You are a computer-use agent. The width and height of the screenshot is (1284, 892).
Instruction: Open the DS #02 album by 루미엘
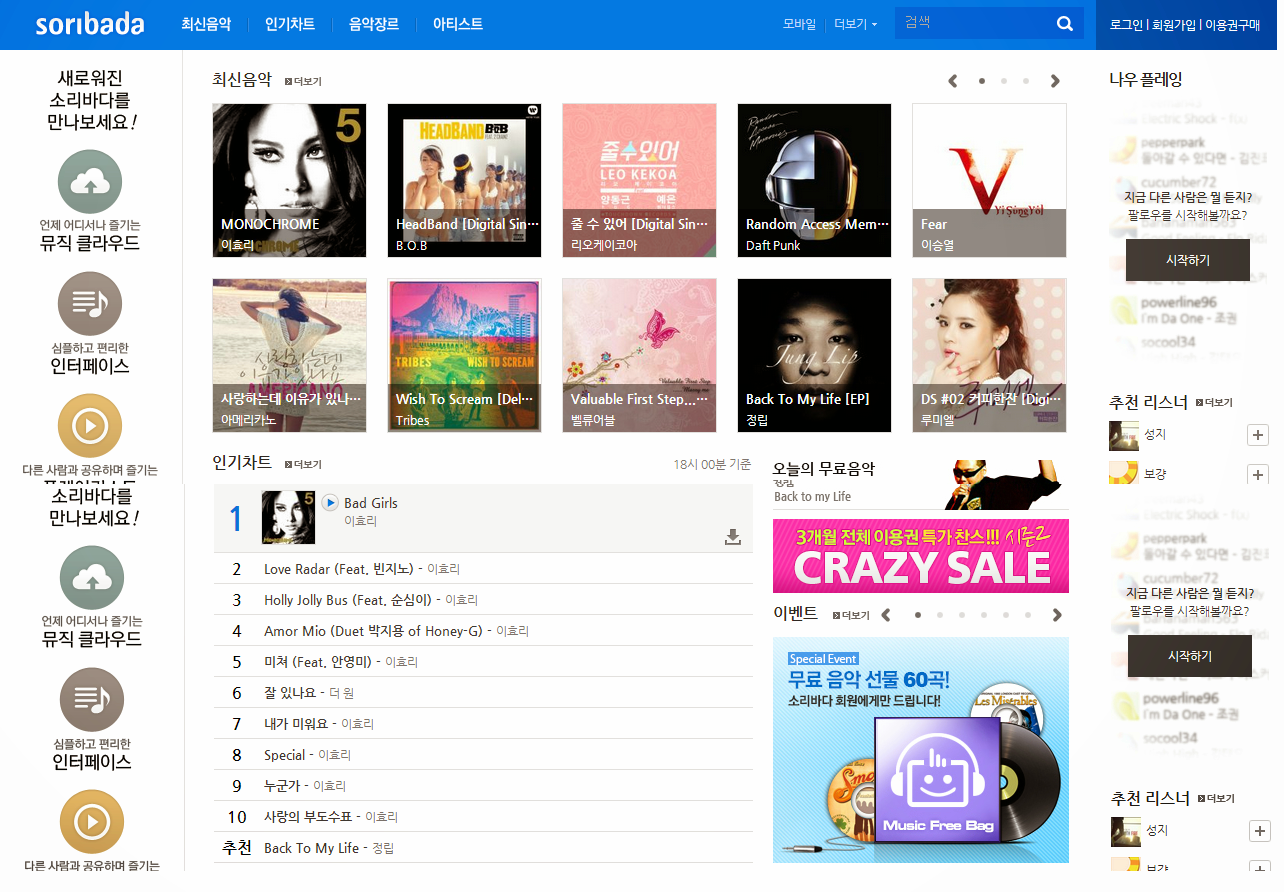(989, 355)
